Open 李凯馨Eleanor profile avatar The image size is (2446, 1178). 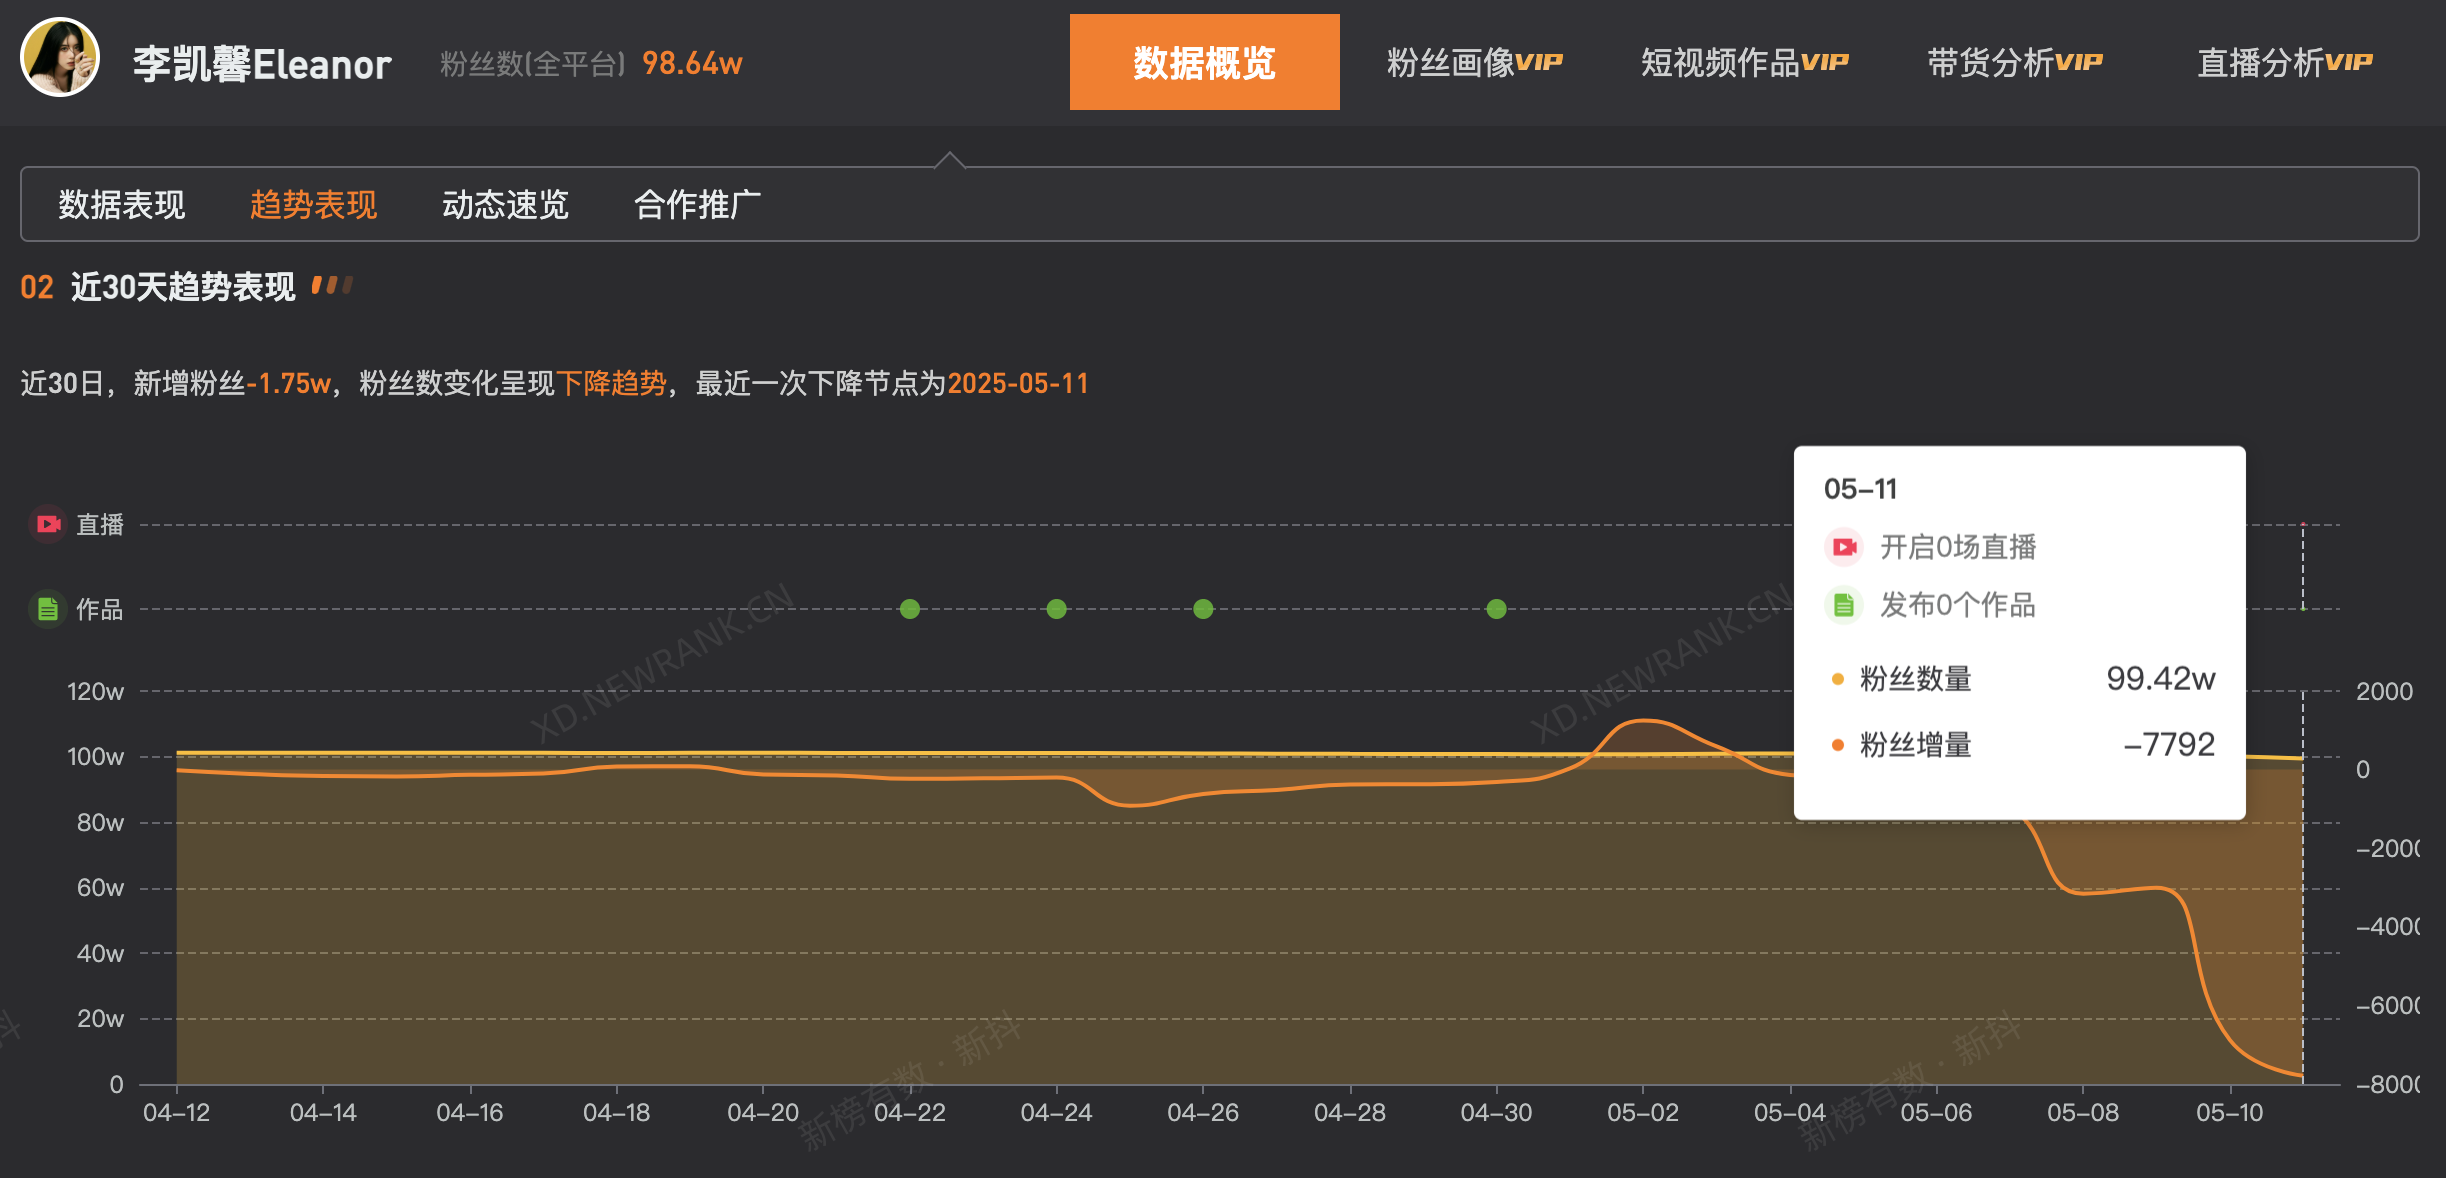point(60,58)
